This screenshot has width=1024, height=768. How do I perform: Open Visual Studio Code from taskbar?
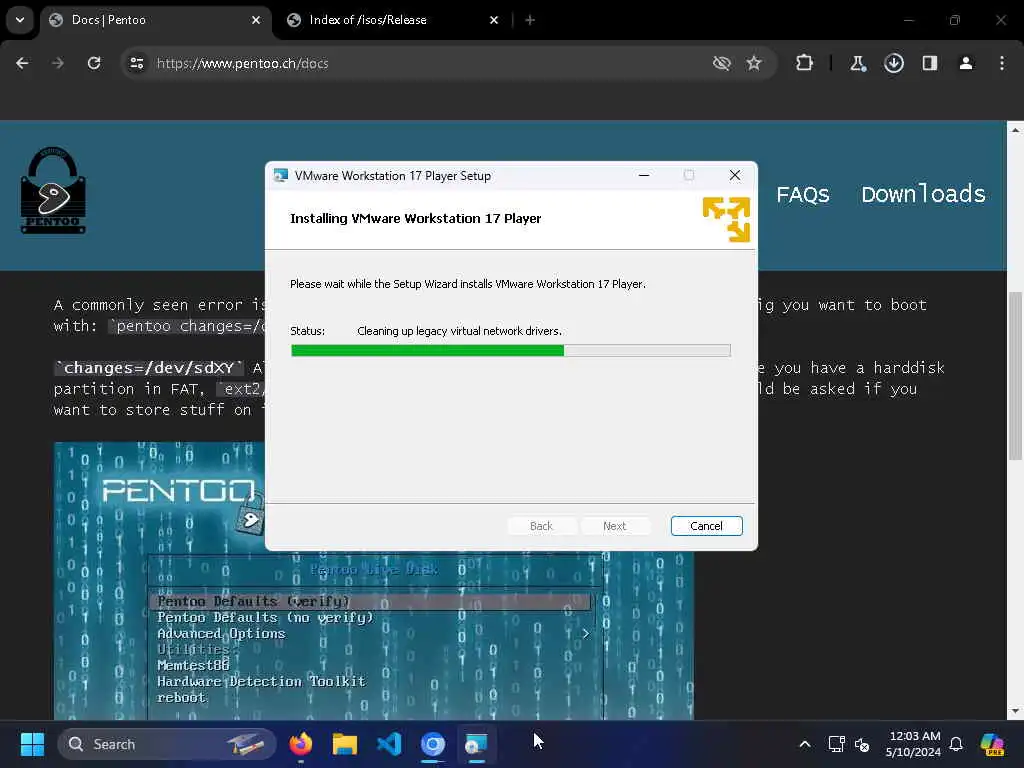coord(389,744)
